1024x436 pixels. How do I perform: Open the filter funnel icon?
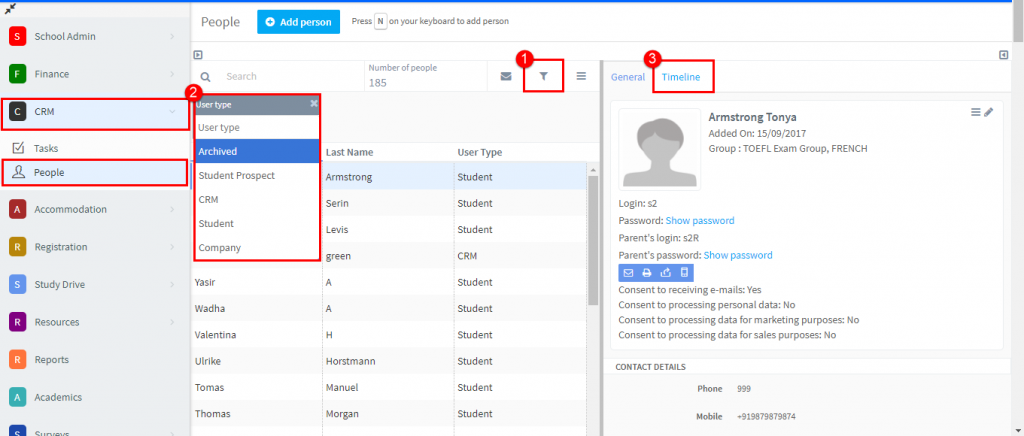(x=544, y=76)
